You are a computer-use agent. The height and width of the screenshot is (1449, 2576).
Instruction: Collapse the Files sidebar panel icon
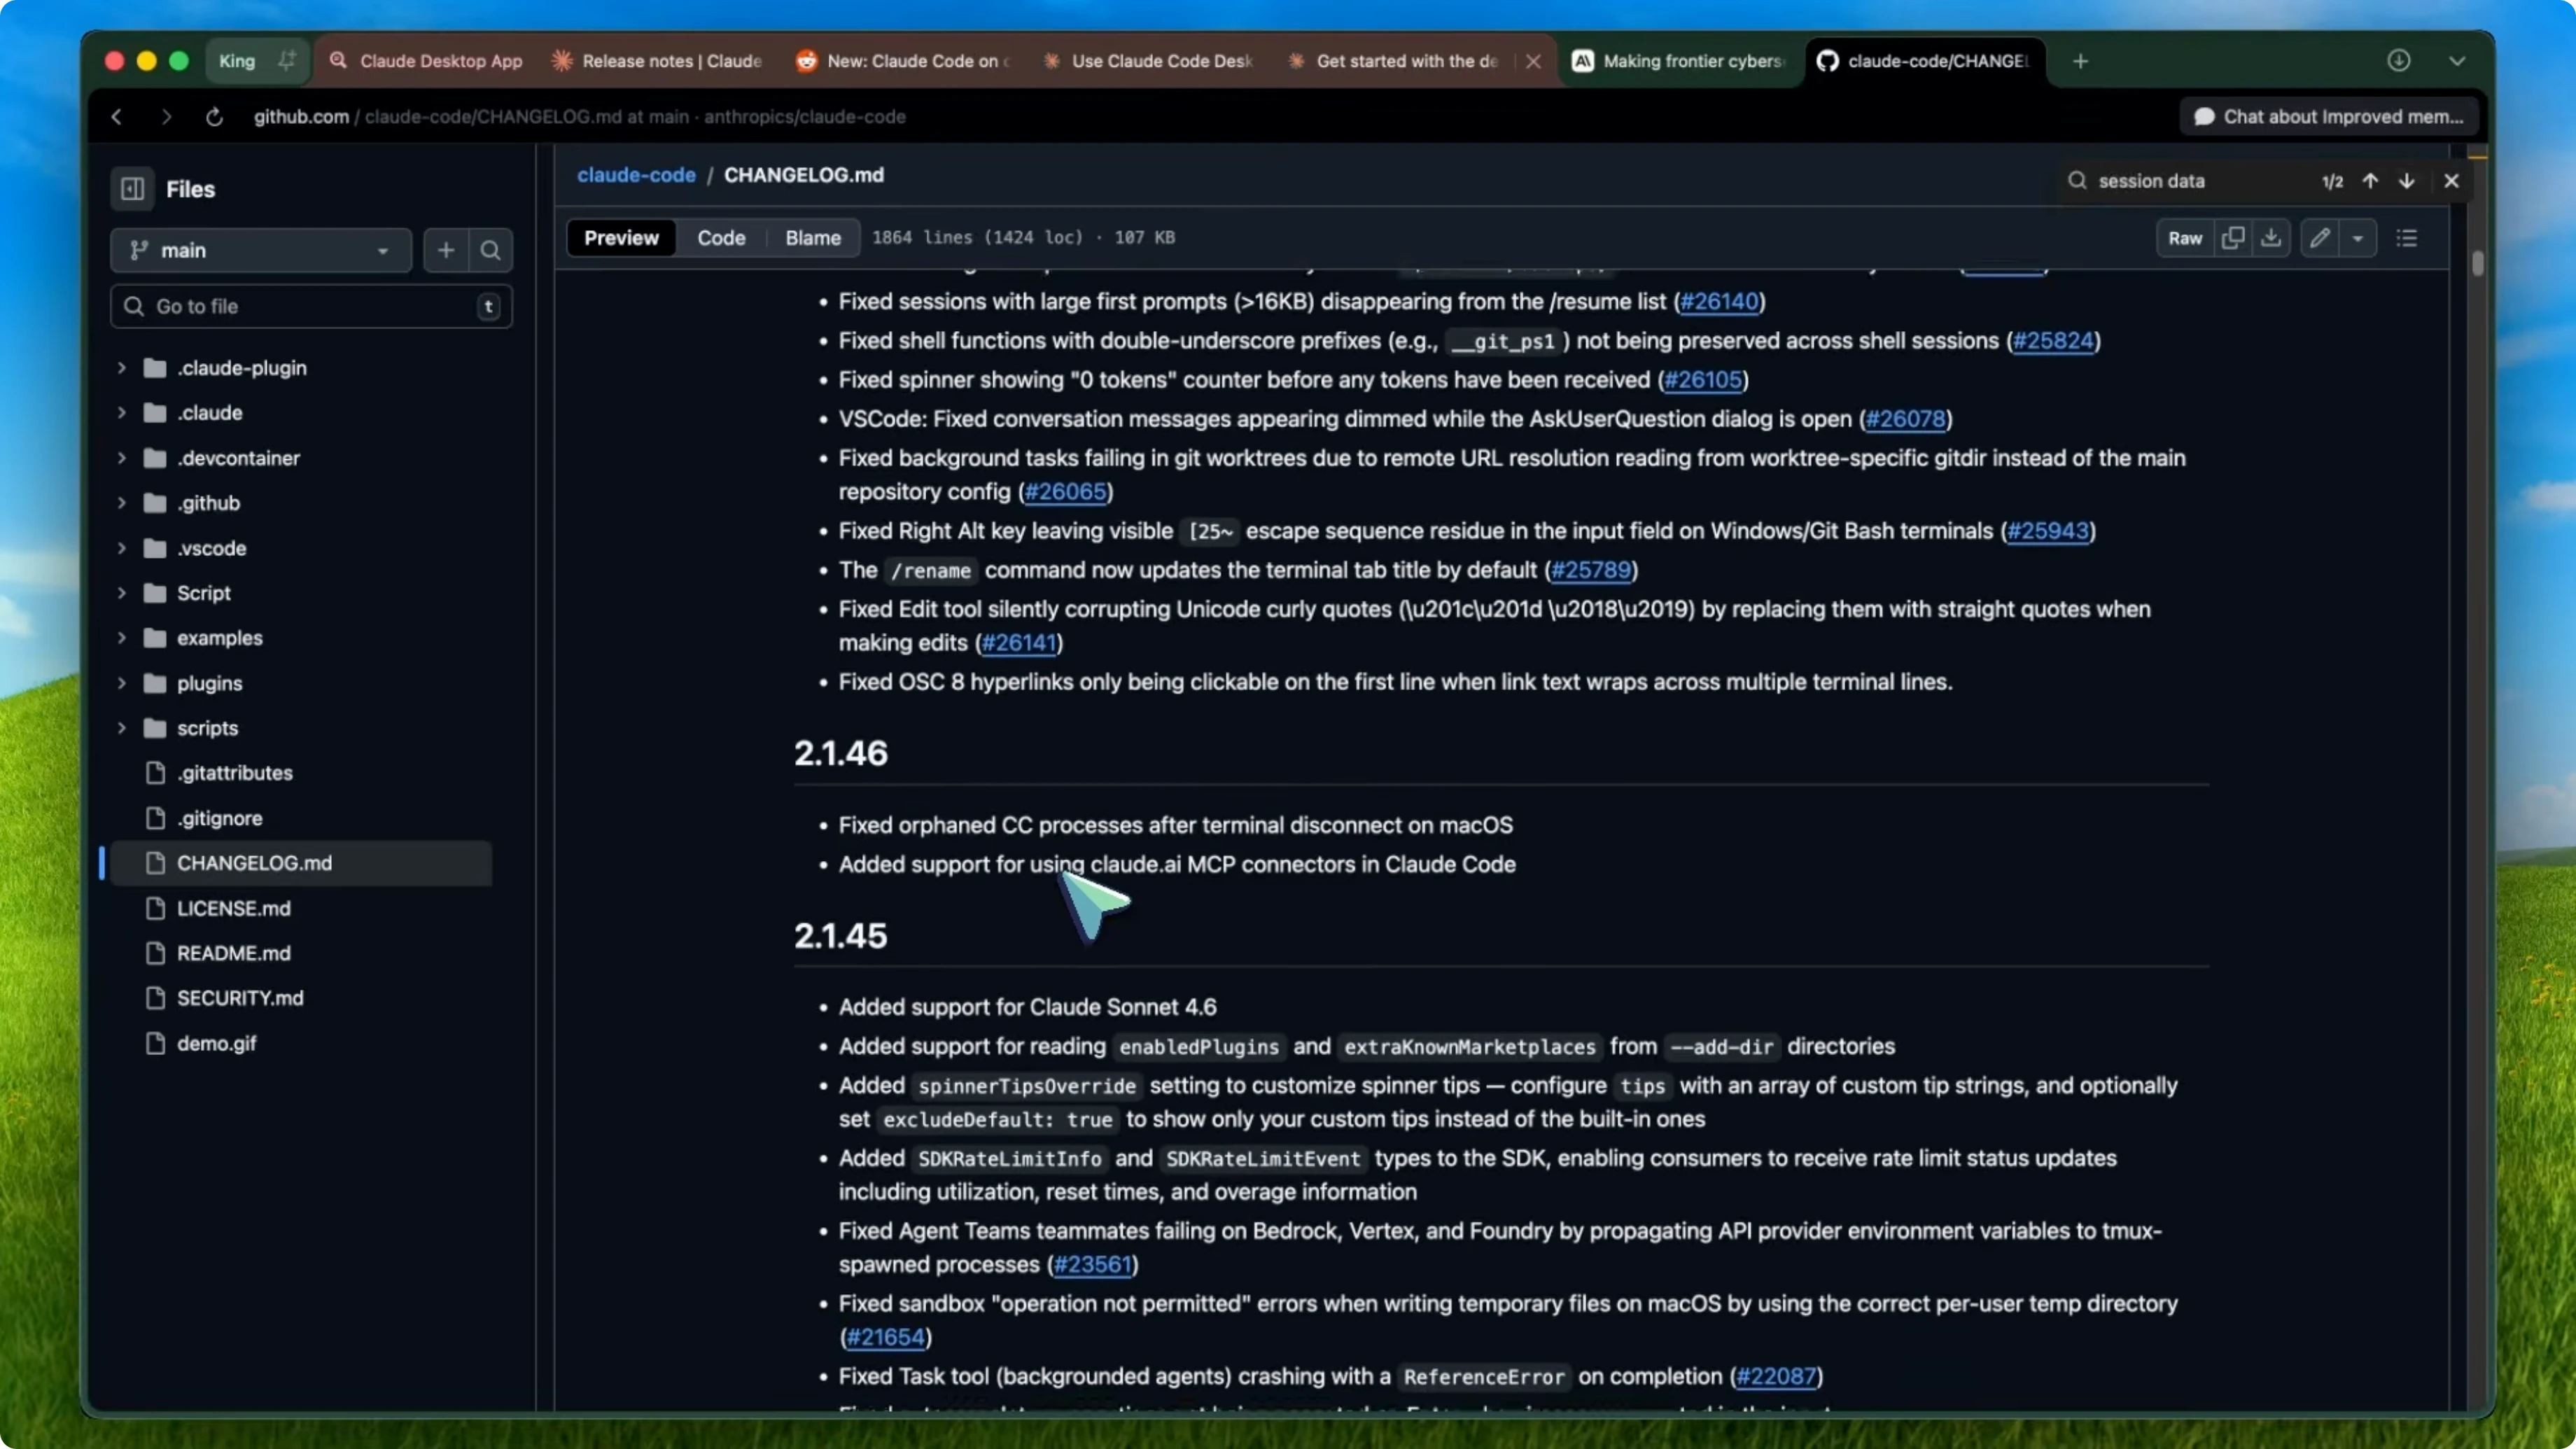click(132, 189)
